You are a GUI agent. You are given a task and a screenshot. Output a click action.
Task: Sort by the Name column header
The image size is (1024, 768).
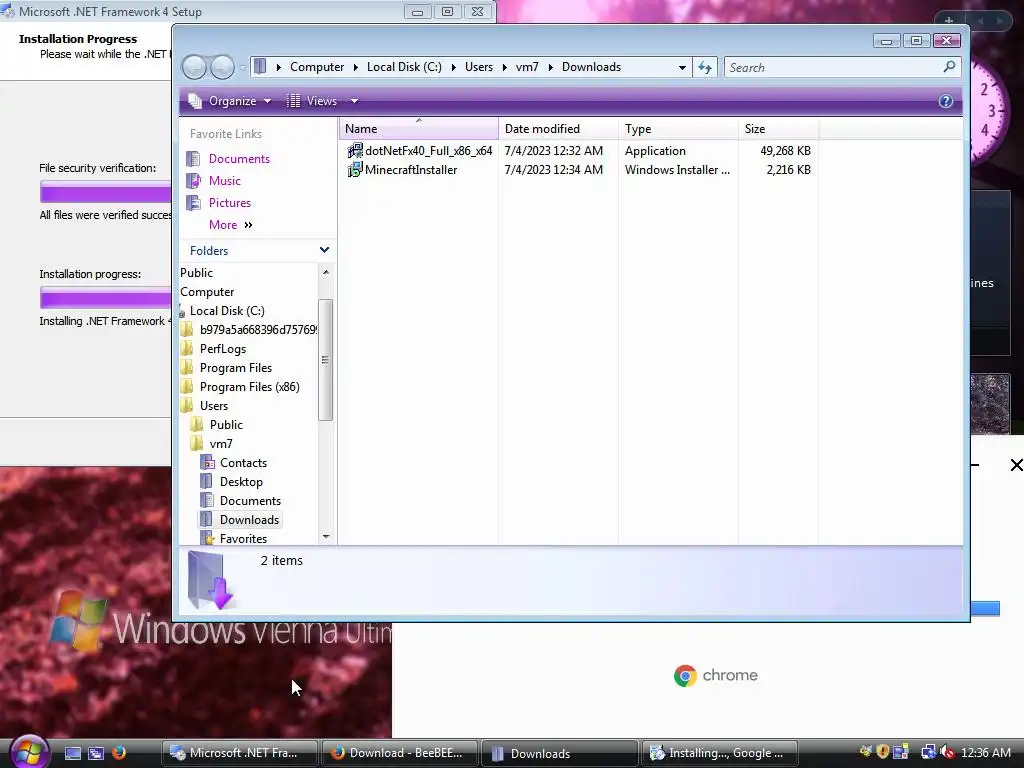click(x=418, y=129)
